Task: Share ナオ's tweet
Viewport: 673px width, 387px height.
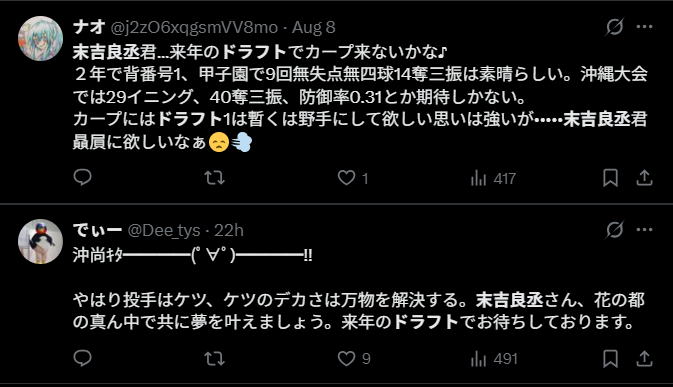Action: point(644,178)
